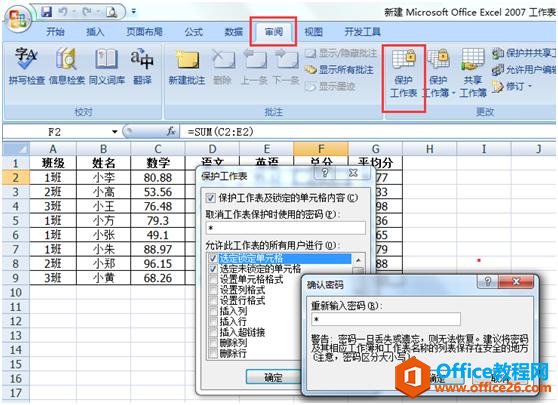Image resolution: width=558 pixels, height=405 pixels.
Task: Go to previous comment 上一条
Action: [x=254, y=67]
